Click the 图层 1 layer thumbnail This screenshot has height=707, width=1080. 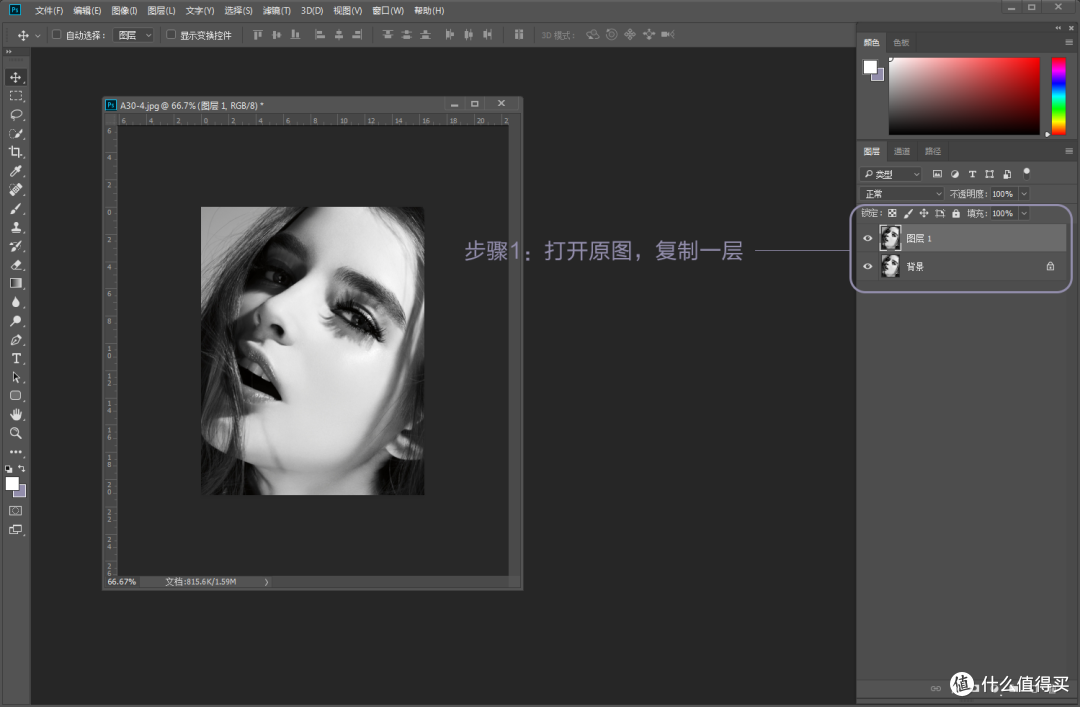[890, 238]
